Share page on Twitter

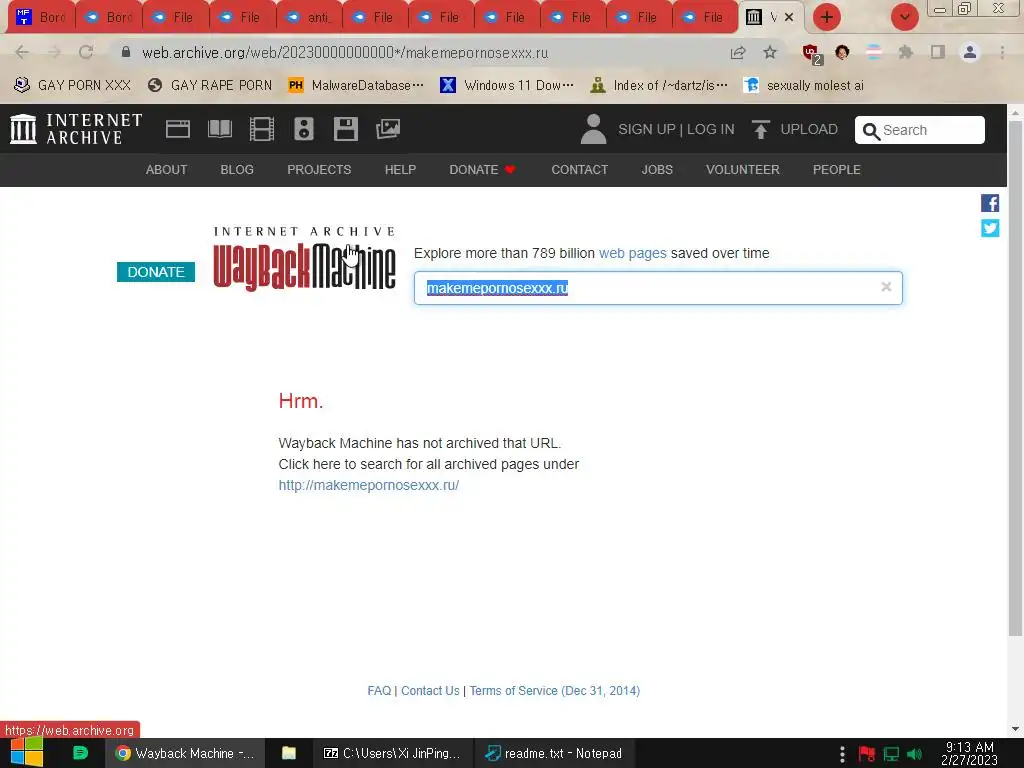pos(990,228)
